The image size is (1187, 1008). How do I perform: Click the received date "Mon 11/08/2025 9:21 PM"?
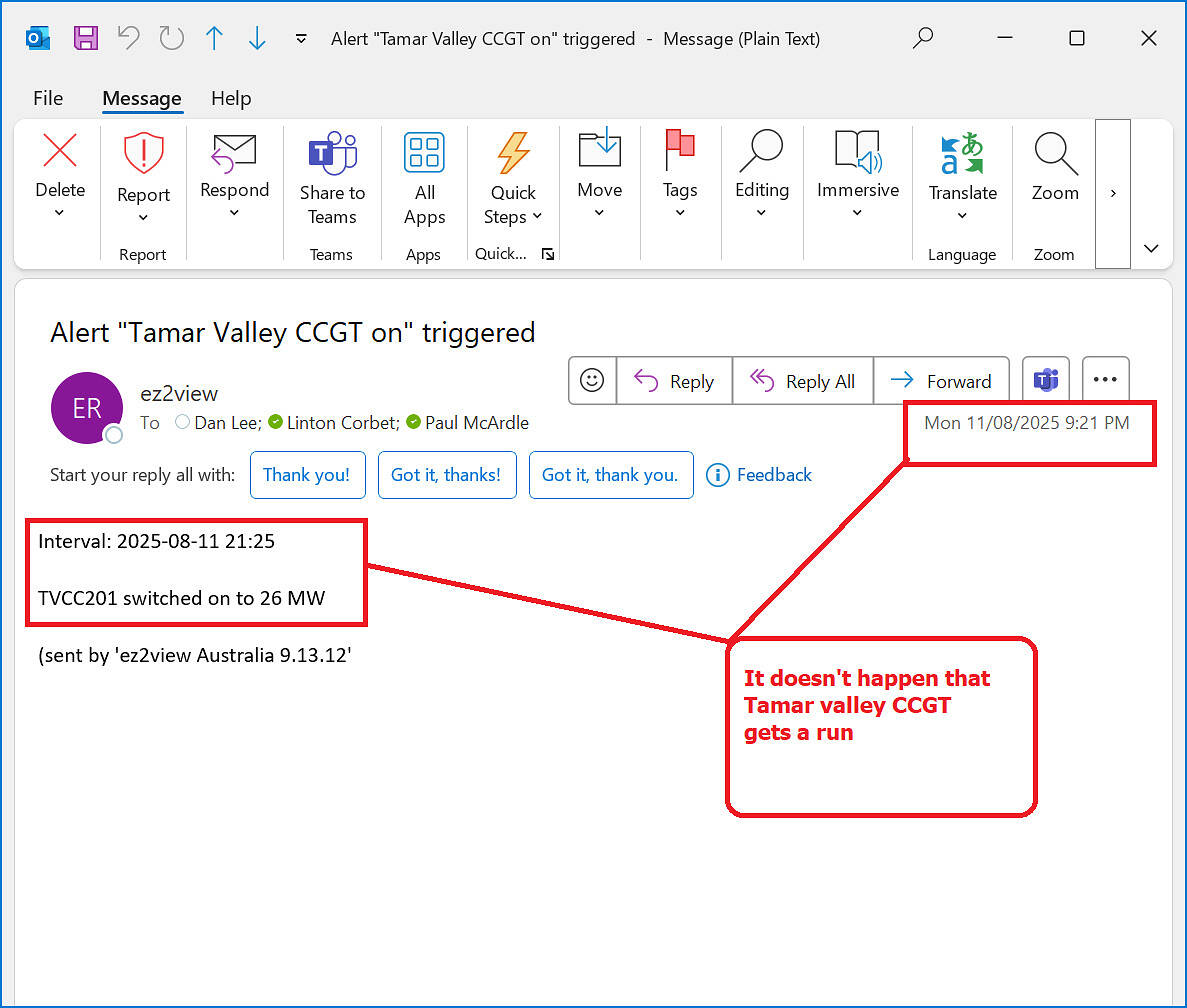[x=1027, y=423]
